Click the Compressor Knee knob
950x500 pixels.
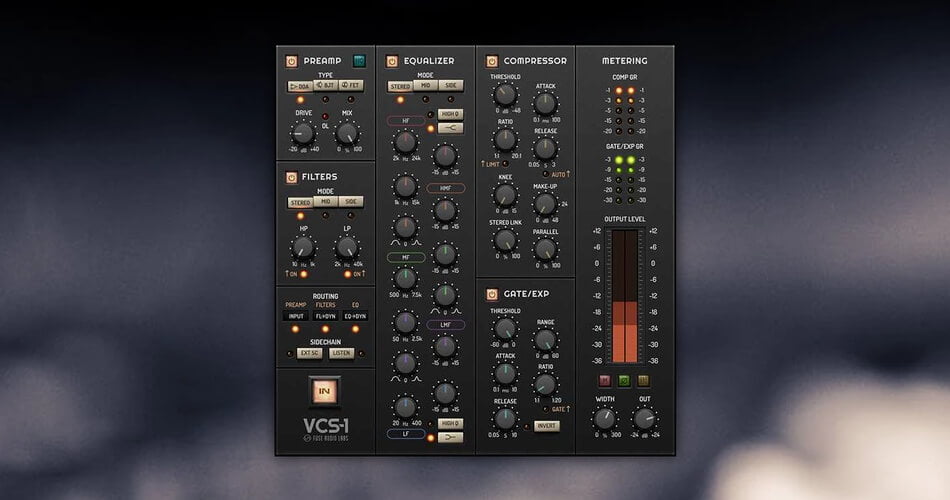(505, 195)
